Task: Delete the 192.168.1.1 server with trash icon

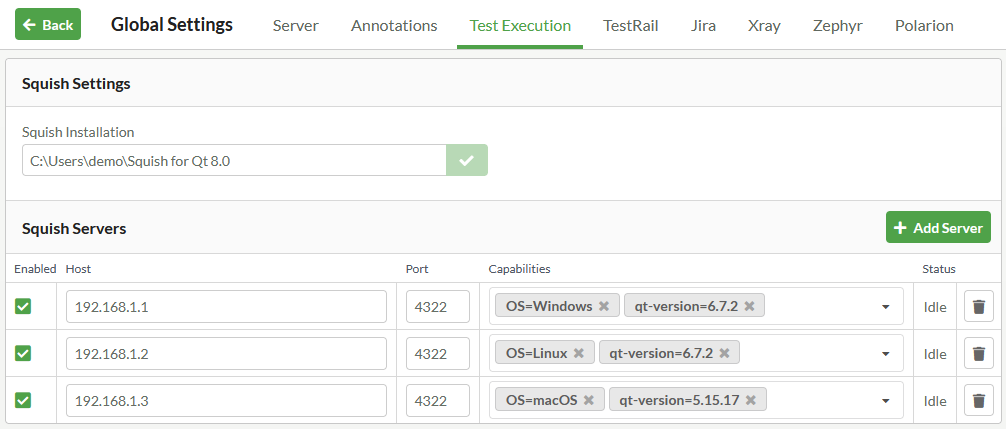Action: coord(978,306)
